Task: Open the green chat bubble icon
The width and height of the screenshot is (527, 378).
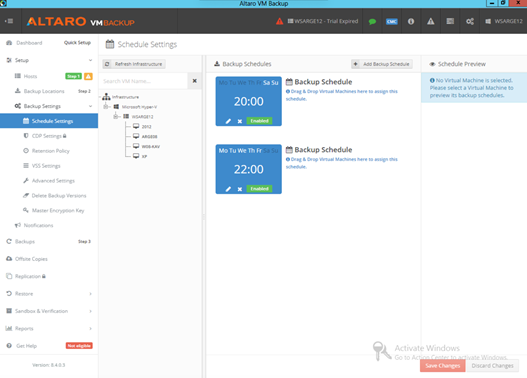Action: pyautogui.click(x=372, y=22)
